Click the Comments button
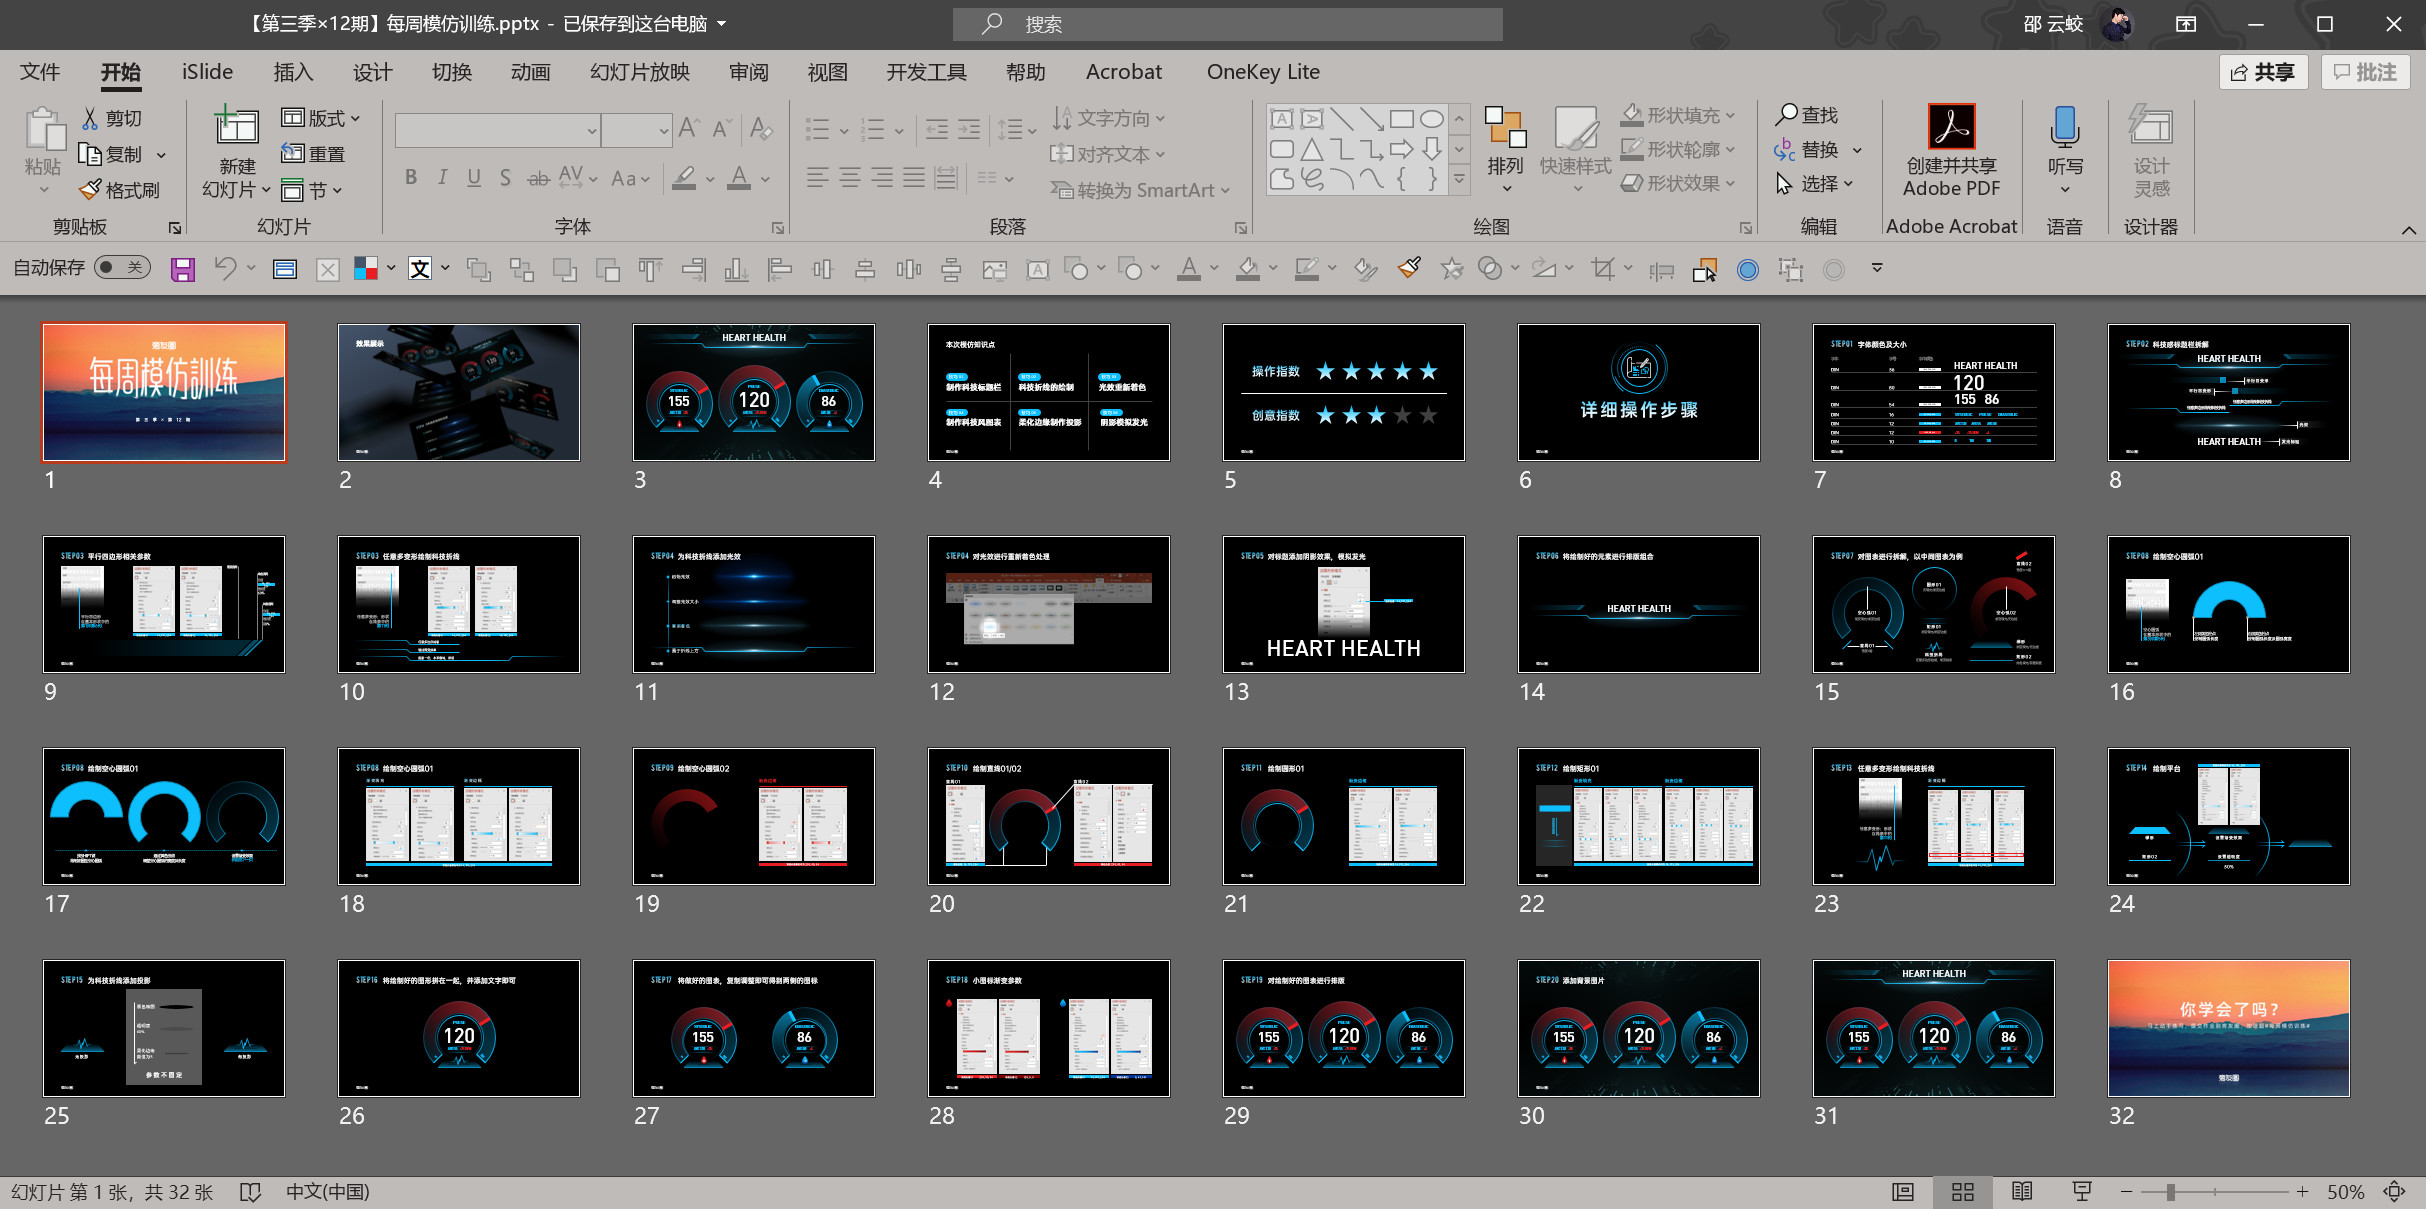2426x1209 pixels. (x=2365, y=72)
